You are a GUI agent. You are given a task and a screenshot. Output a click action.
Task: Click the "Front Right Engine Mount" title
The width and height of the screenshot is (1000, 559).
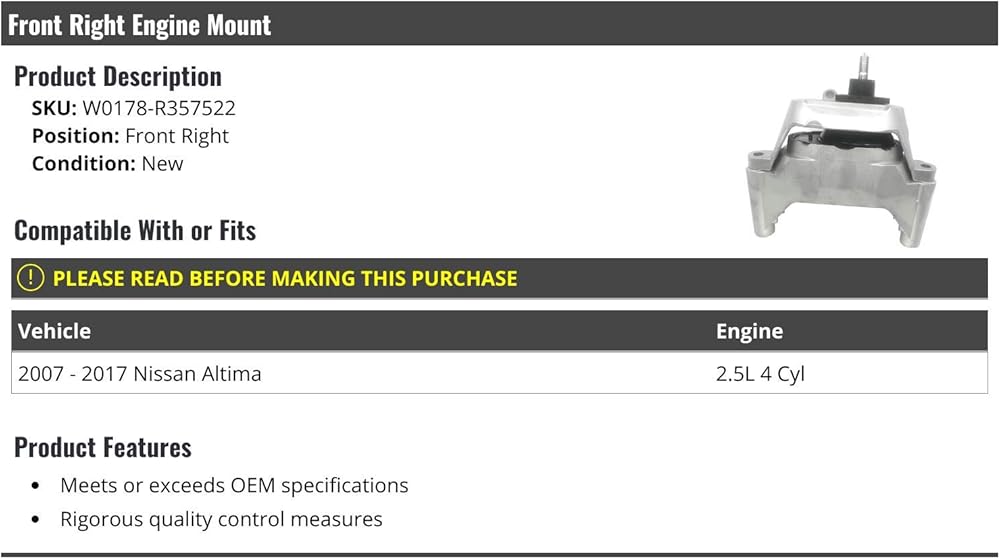click(x=140, y=25)
